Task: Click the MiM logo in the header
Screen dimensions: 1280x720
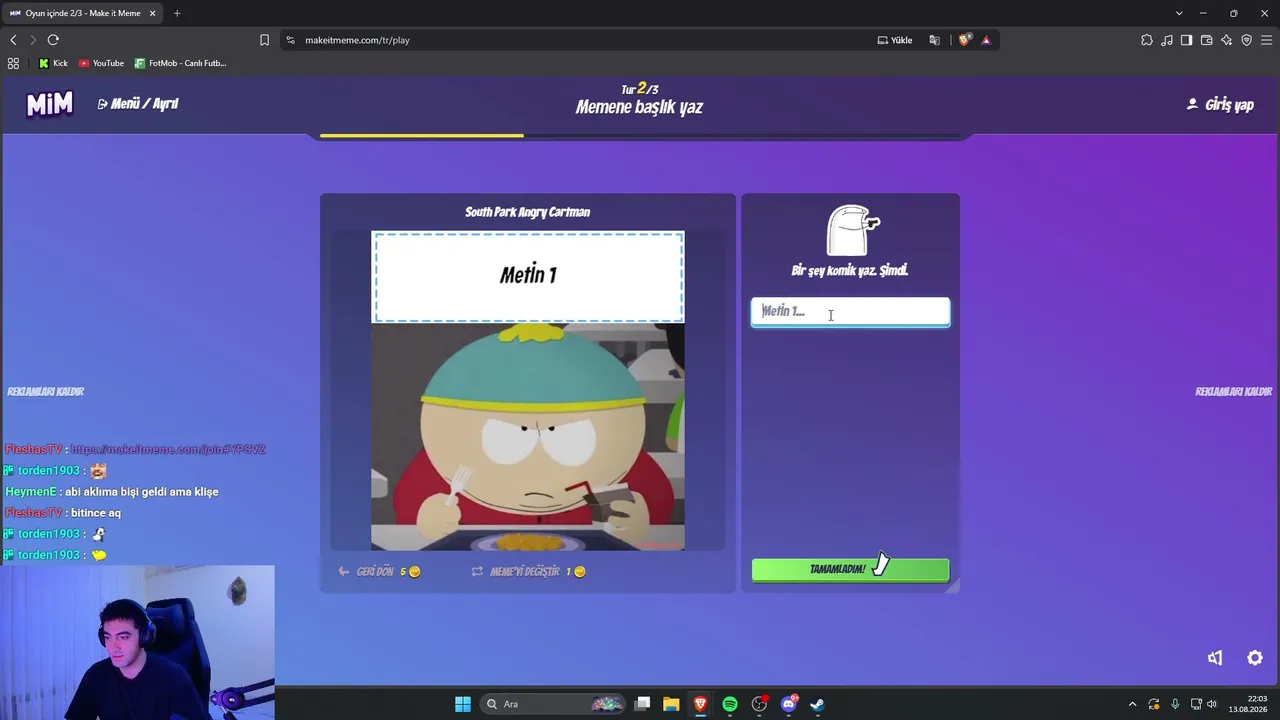Action: point(49,104)
